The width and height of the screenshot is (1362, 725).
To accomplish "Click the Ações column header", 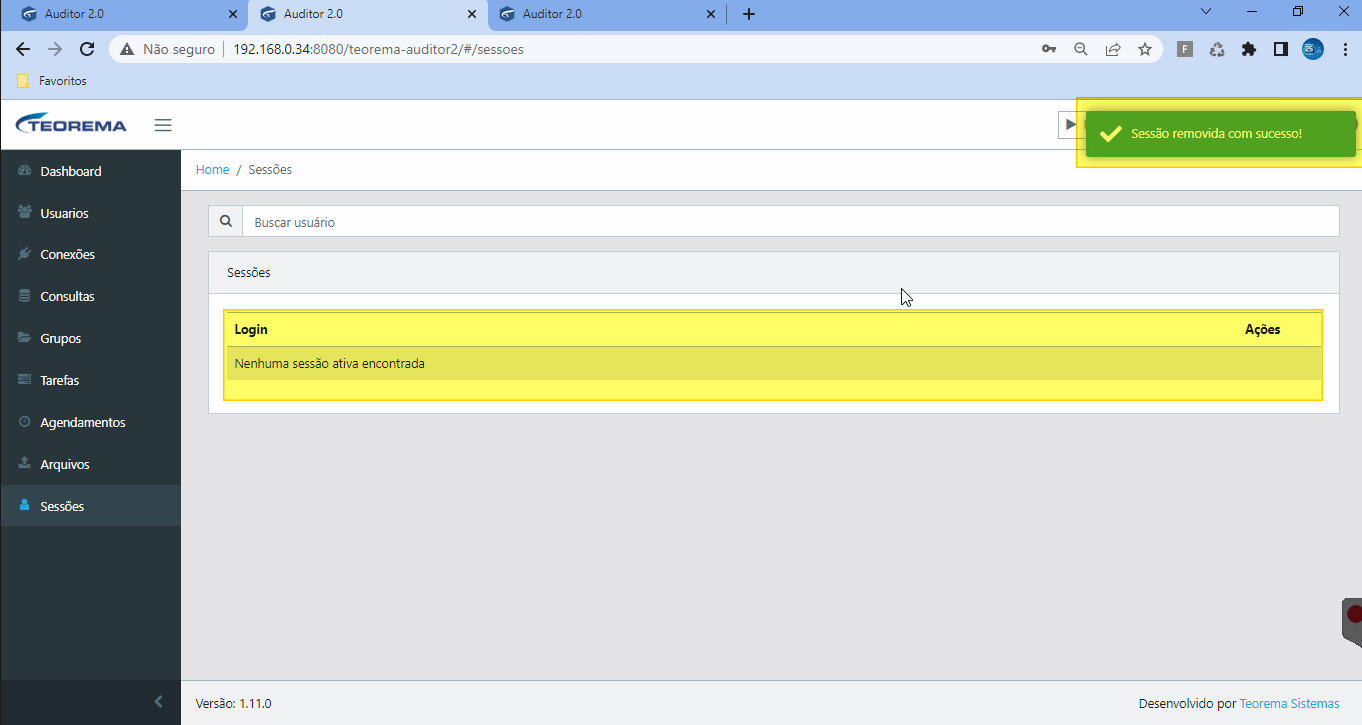I will [1262, 329].
